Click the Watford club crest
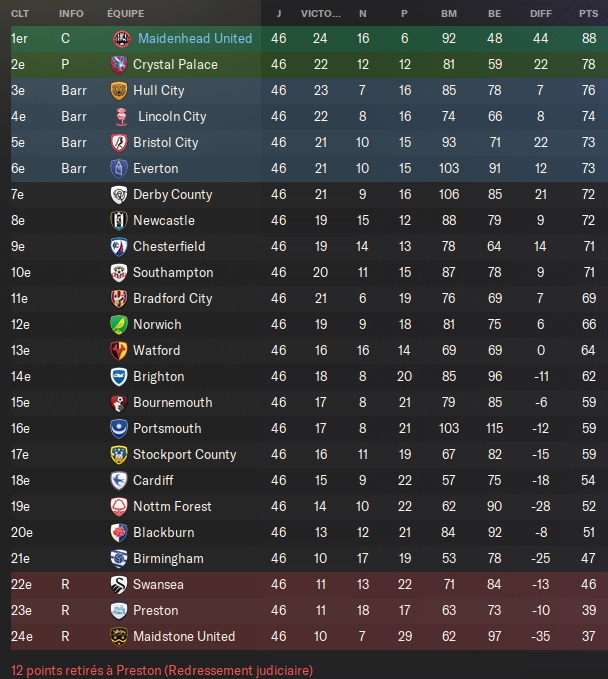Image resolution: width=608 pixels, height=679 pixels. point(119,350)
